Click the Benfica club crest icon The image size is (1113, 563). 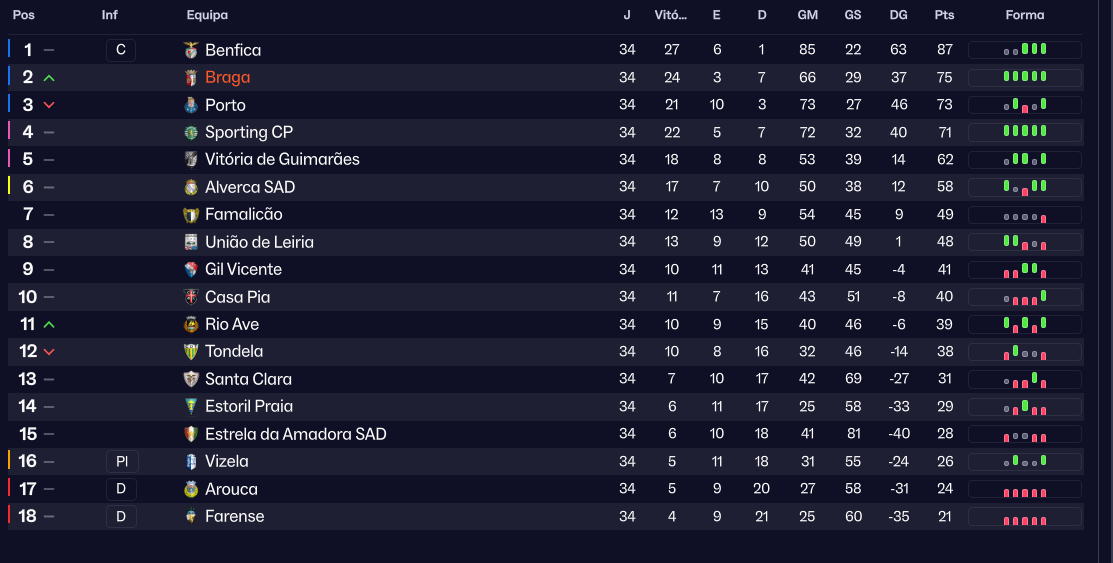click(x=191, y=50)
